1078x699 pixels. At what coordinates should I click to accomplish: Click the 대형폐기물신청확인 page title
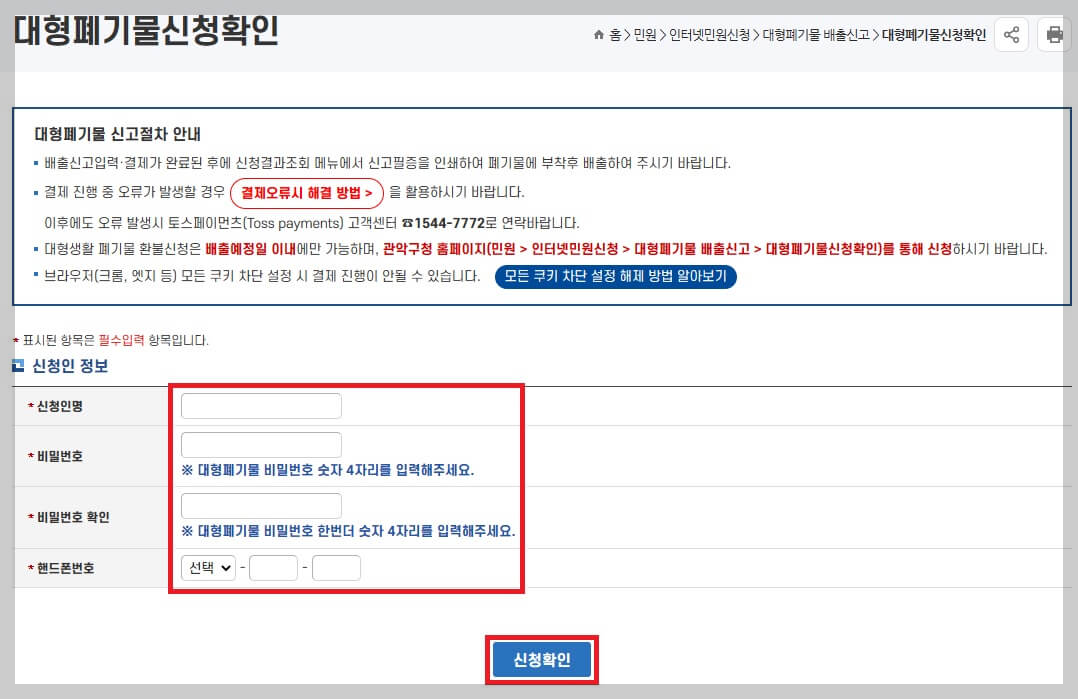click(x=147, y=33)
